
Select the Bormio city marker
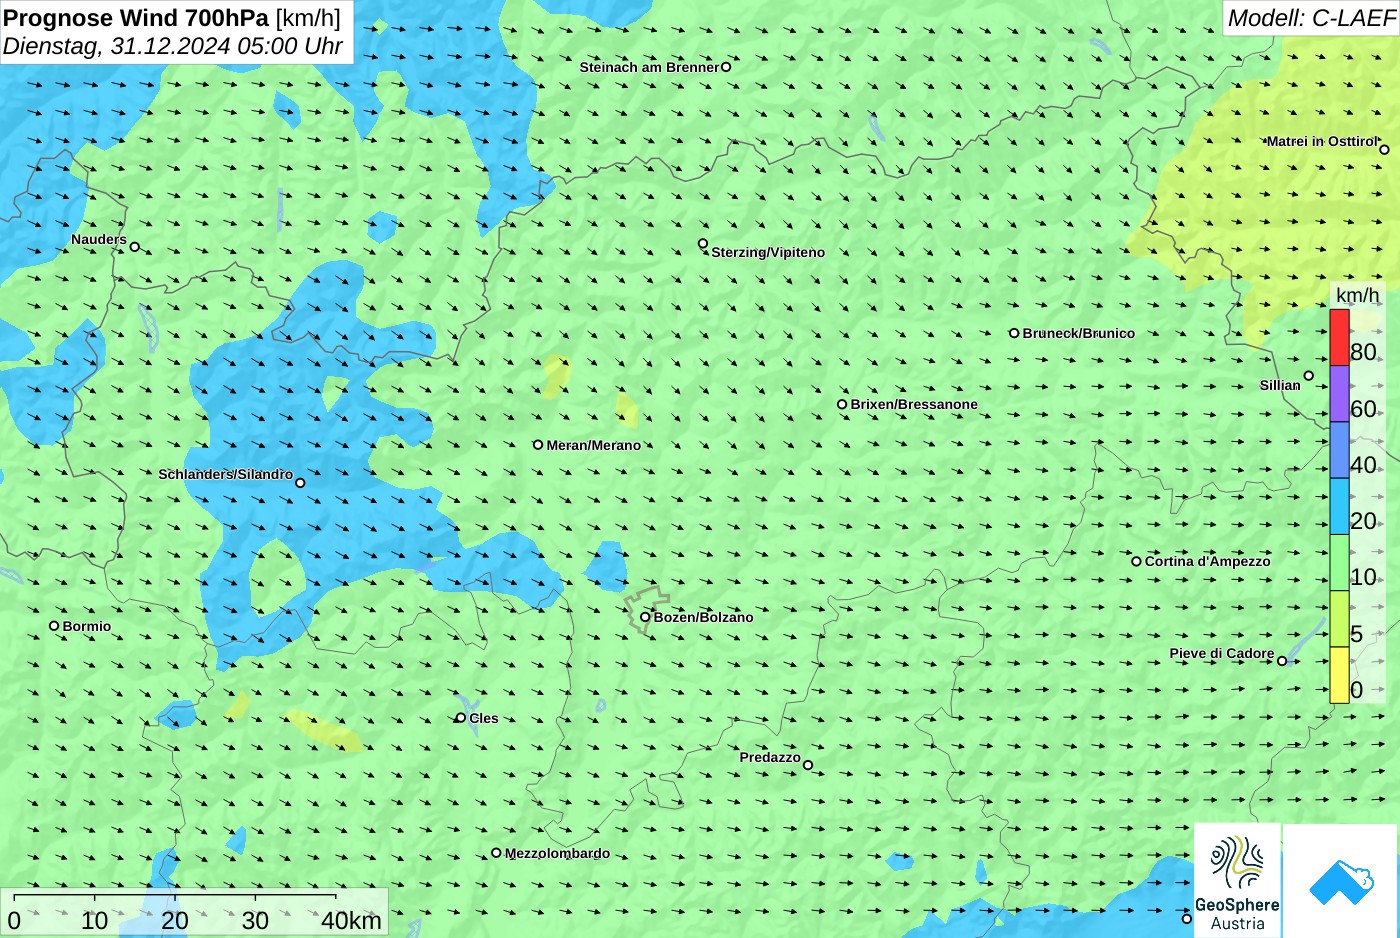point(54,626)
